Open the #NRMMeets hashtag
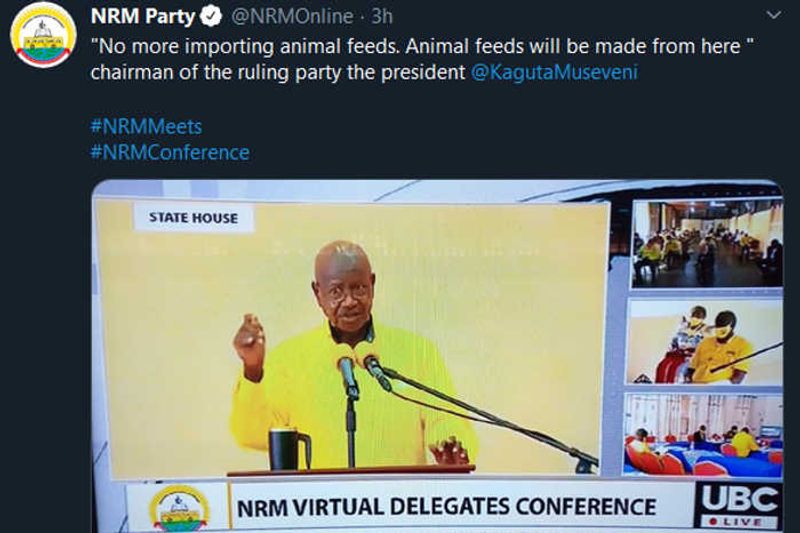800x533 pixels. tap(145, 127)
